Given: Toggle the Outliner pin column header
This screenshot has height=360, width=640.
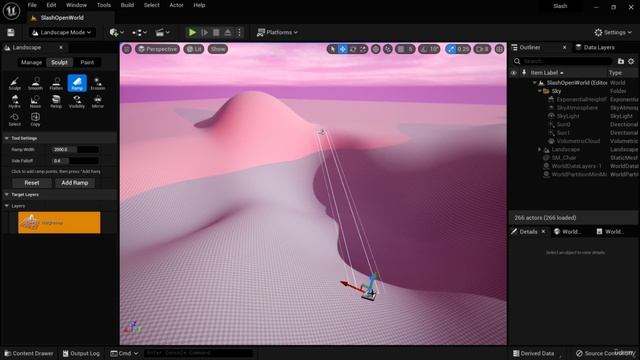Looking at the screenshot, I should 524,73.
